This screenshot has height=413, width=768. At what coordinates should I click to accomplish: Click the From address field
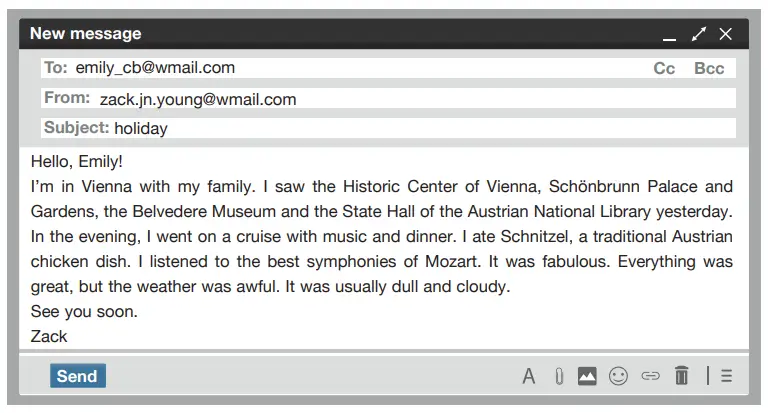click(400, 99)
